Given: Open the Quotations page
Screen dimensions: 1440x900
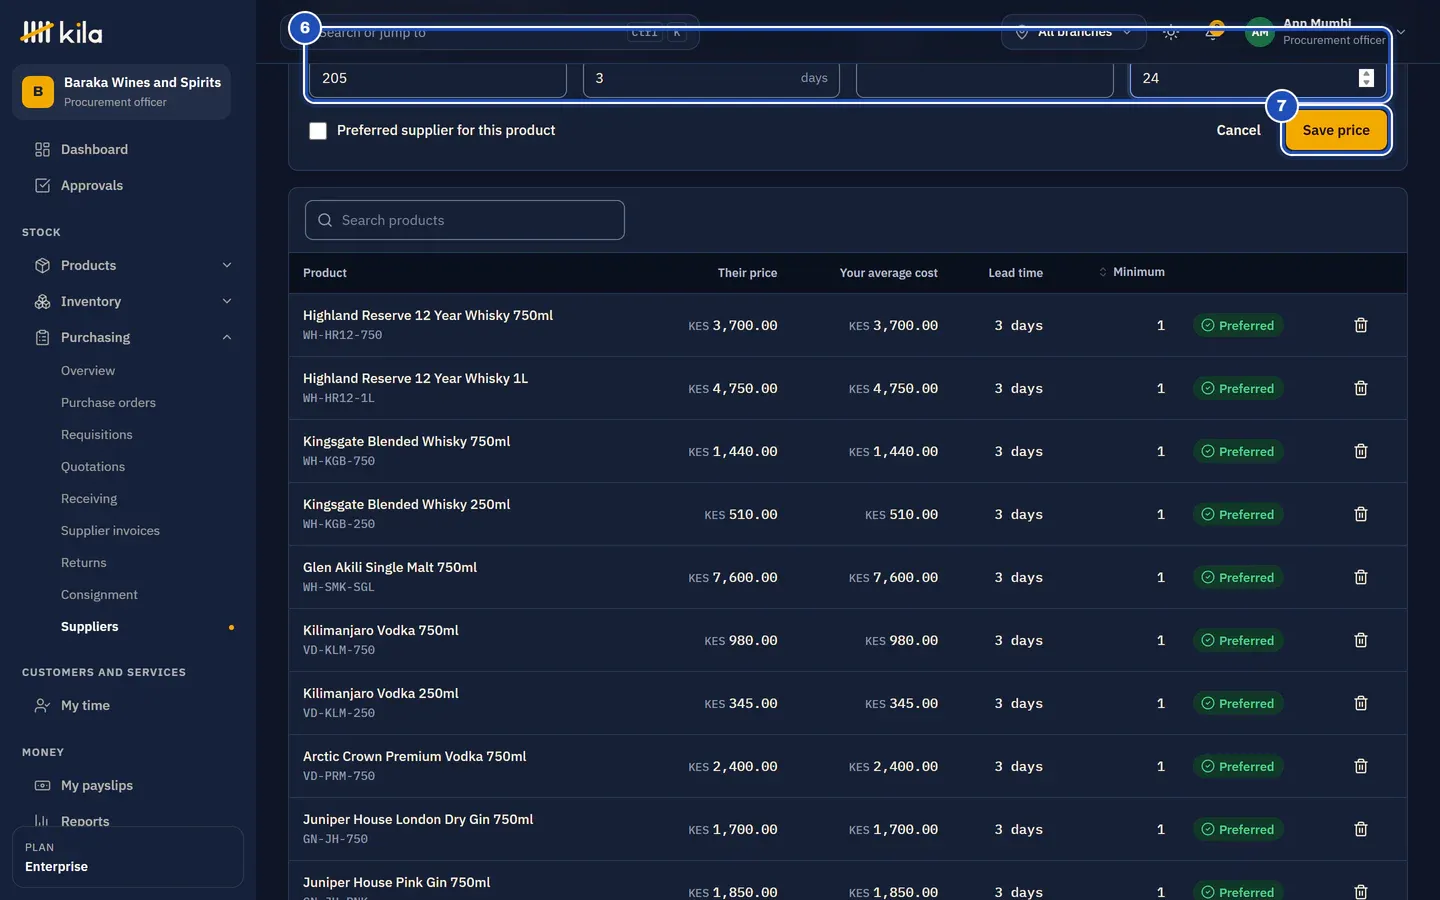Looking at the screenshot, I should (93, 467).
